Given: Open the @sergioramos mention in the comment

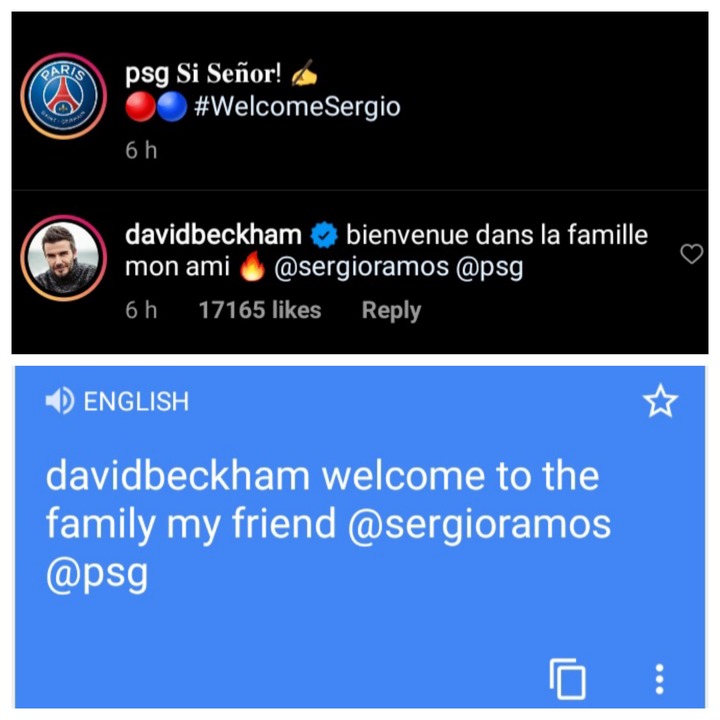Looking at the screenshot, I should 361,267.
